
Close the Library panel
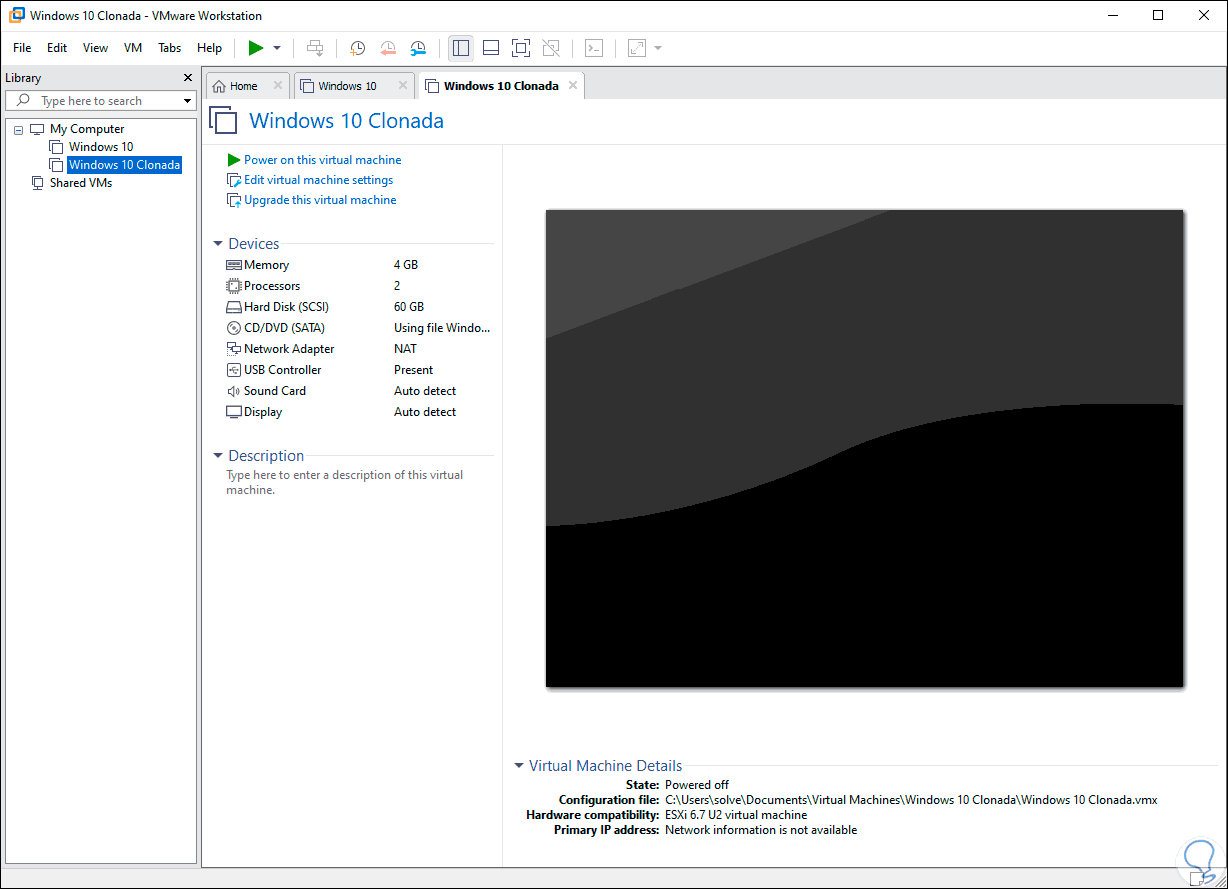point(188,78)
